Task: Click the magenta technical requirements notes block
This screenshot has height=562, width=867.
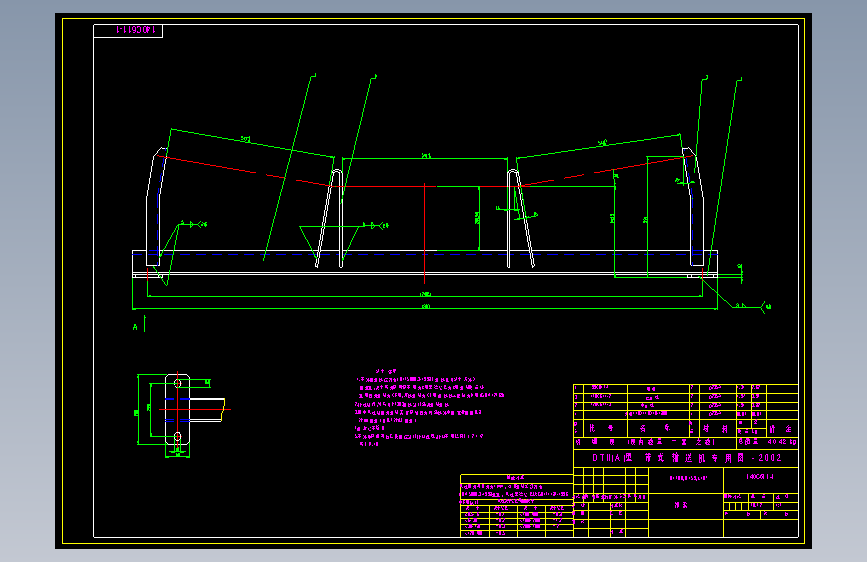Action: pyautogui.click(x=429, y=408)
